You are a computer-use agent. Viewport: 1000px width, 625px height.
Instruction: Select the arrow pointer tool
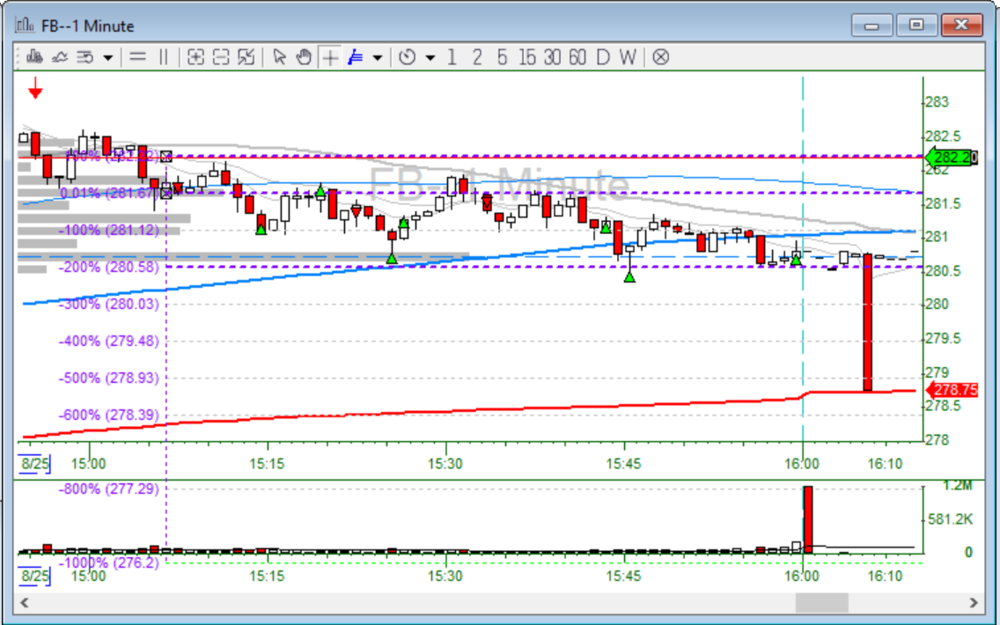coord(280,57)
